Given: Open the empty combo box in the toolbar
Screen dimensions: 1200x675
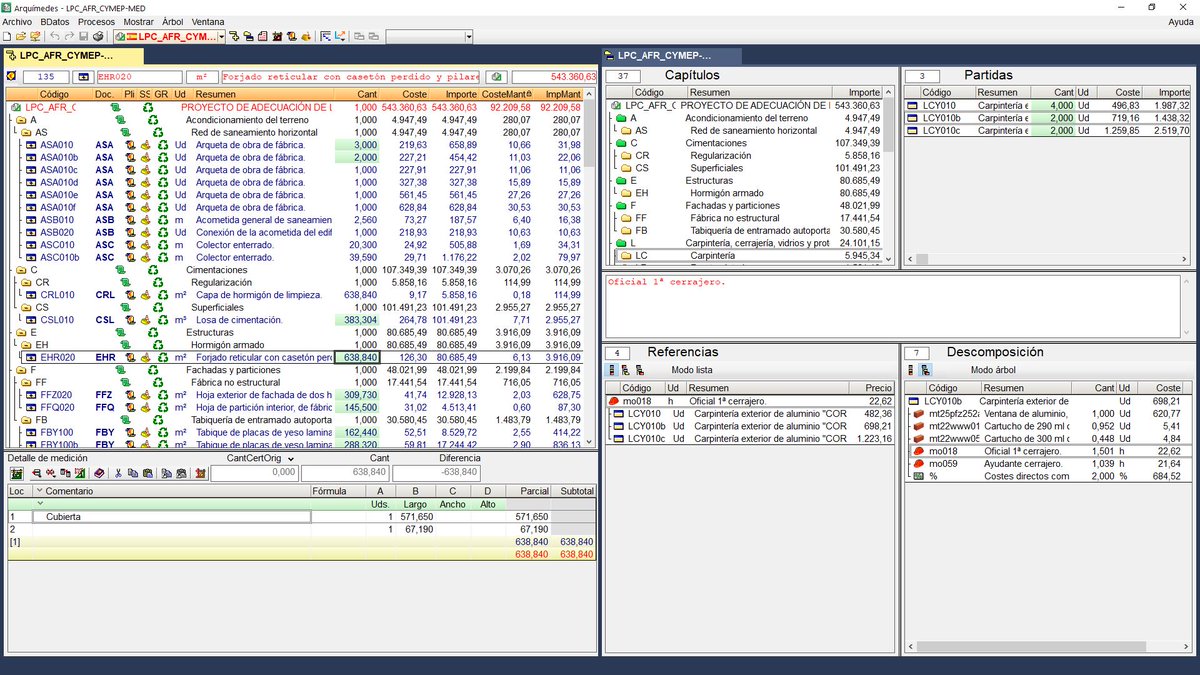Looking at the screenshot, I should click(430, 37).
